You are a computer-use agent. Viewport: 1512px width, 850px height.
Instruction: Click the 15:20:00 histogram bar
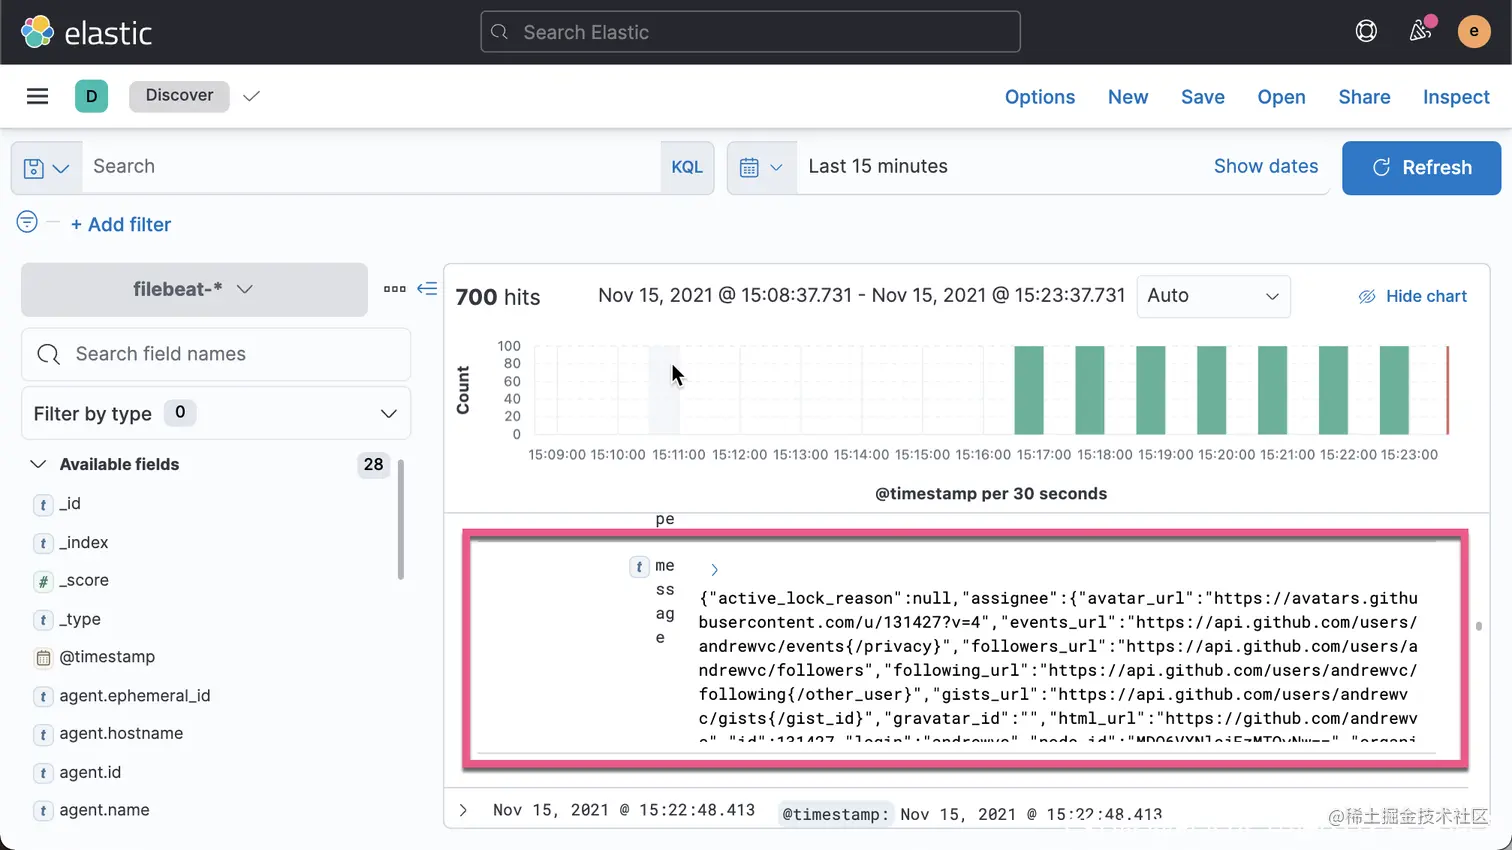1211,390
